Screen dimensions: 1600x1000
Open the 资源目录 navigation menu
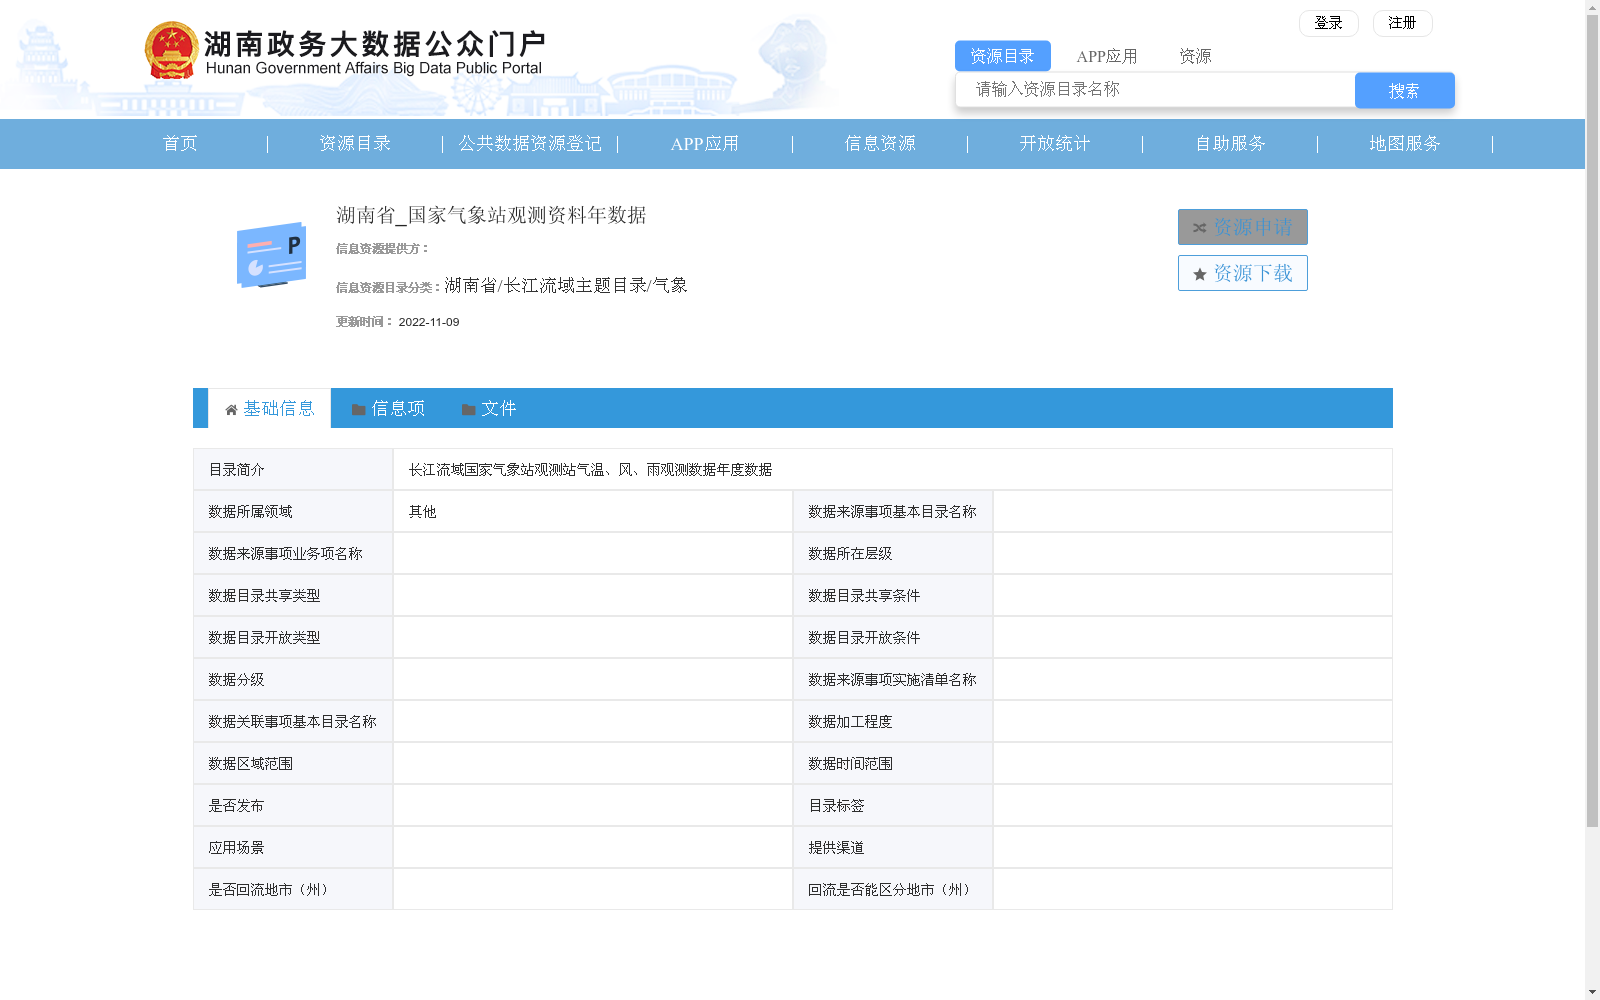pos(353,143)
